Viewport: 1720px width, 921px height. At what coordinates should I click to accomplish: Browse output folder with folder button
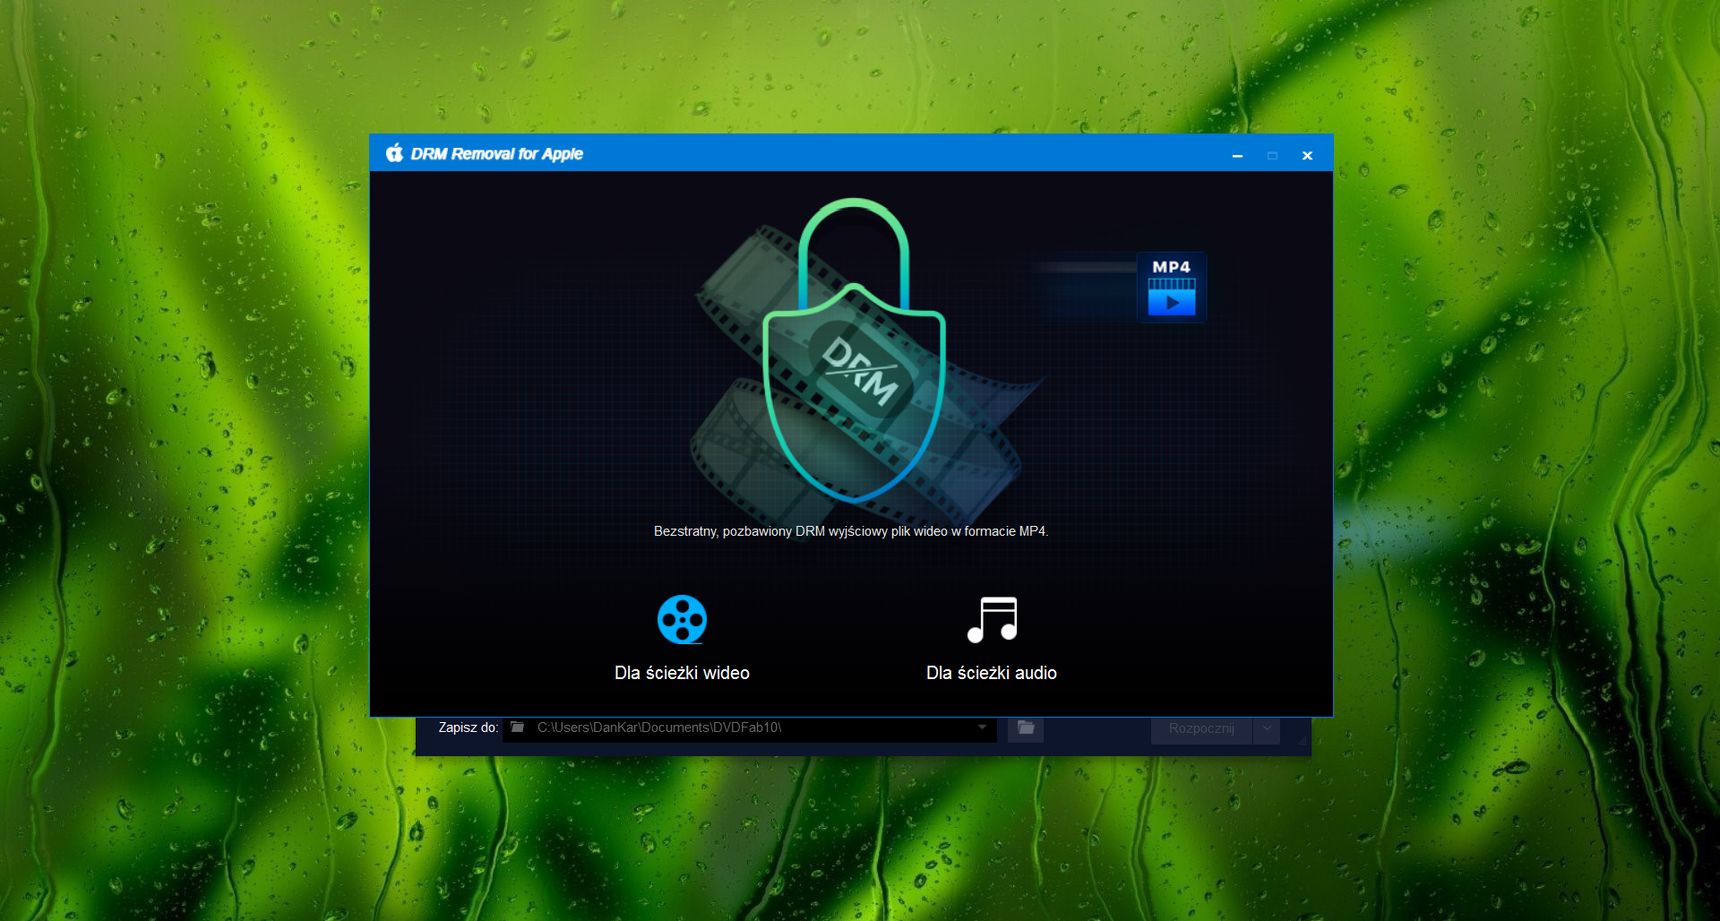(x=1026, y=728)
